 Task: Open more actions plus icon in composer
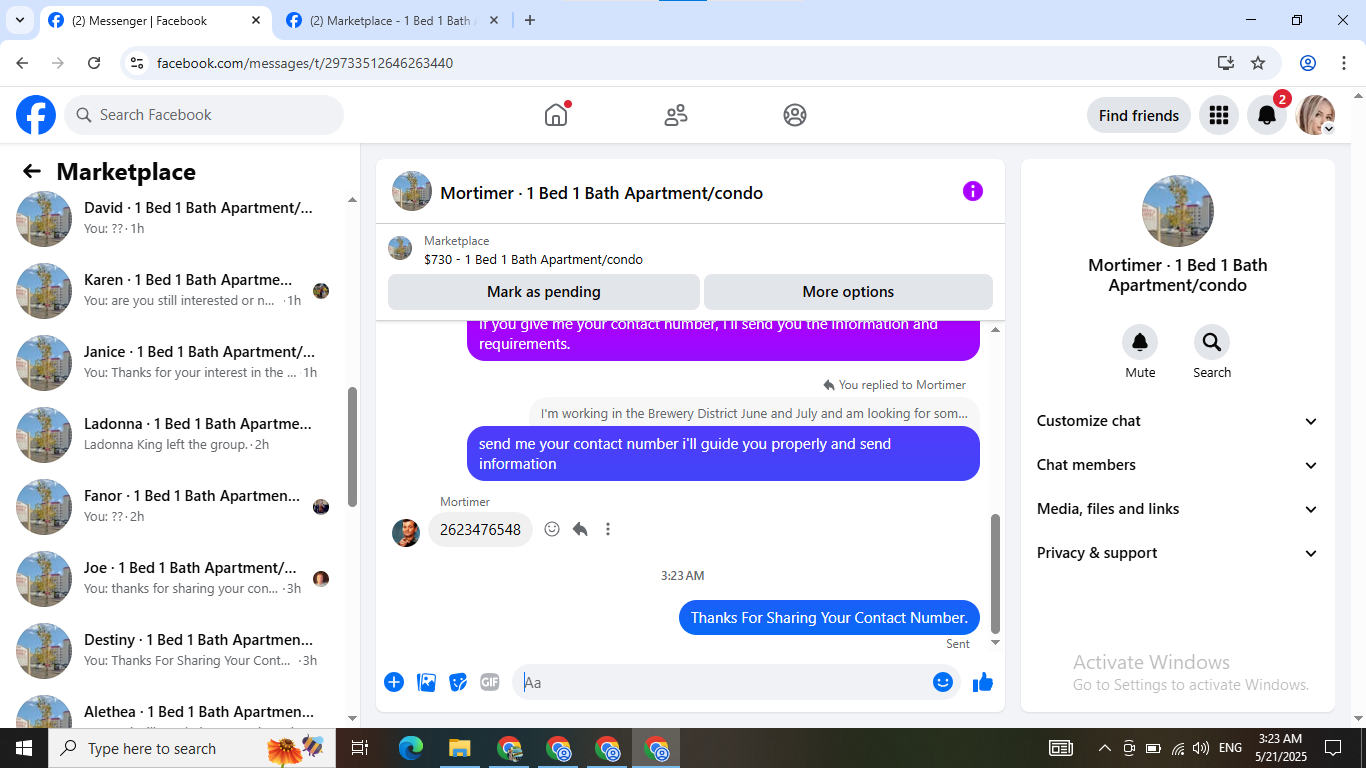(394, 682)
